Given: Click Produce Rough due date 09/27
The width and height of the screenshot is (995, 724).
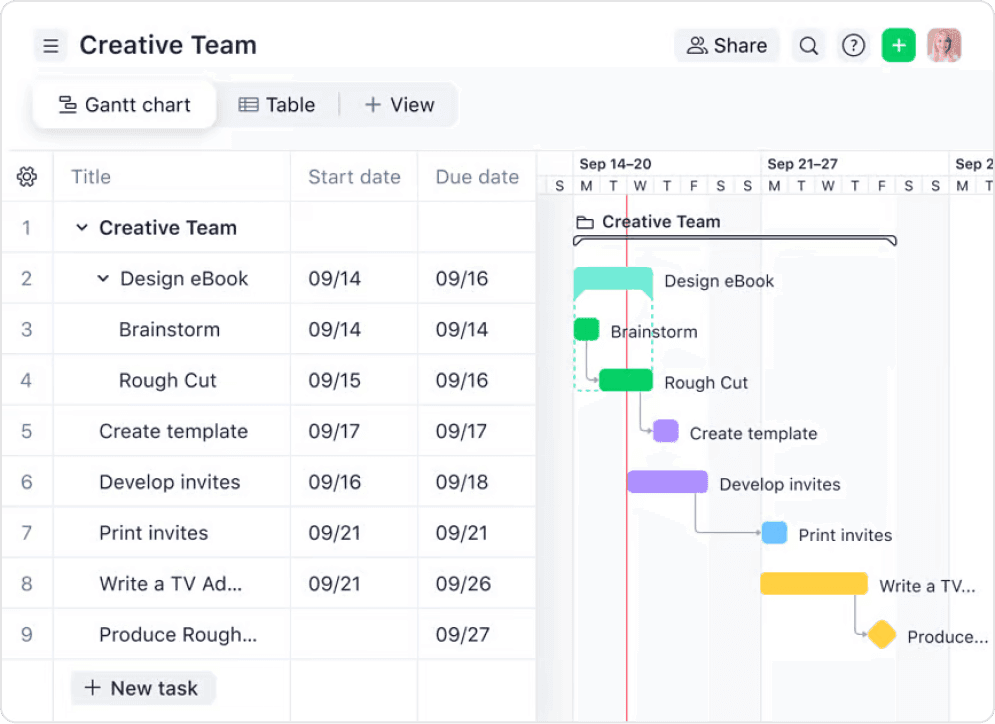Looking at the screenshot, I should pyautogui.click(x=463, y=634).
